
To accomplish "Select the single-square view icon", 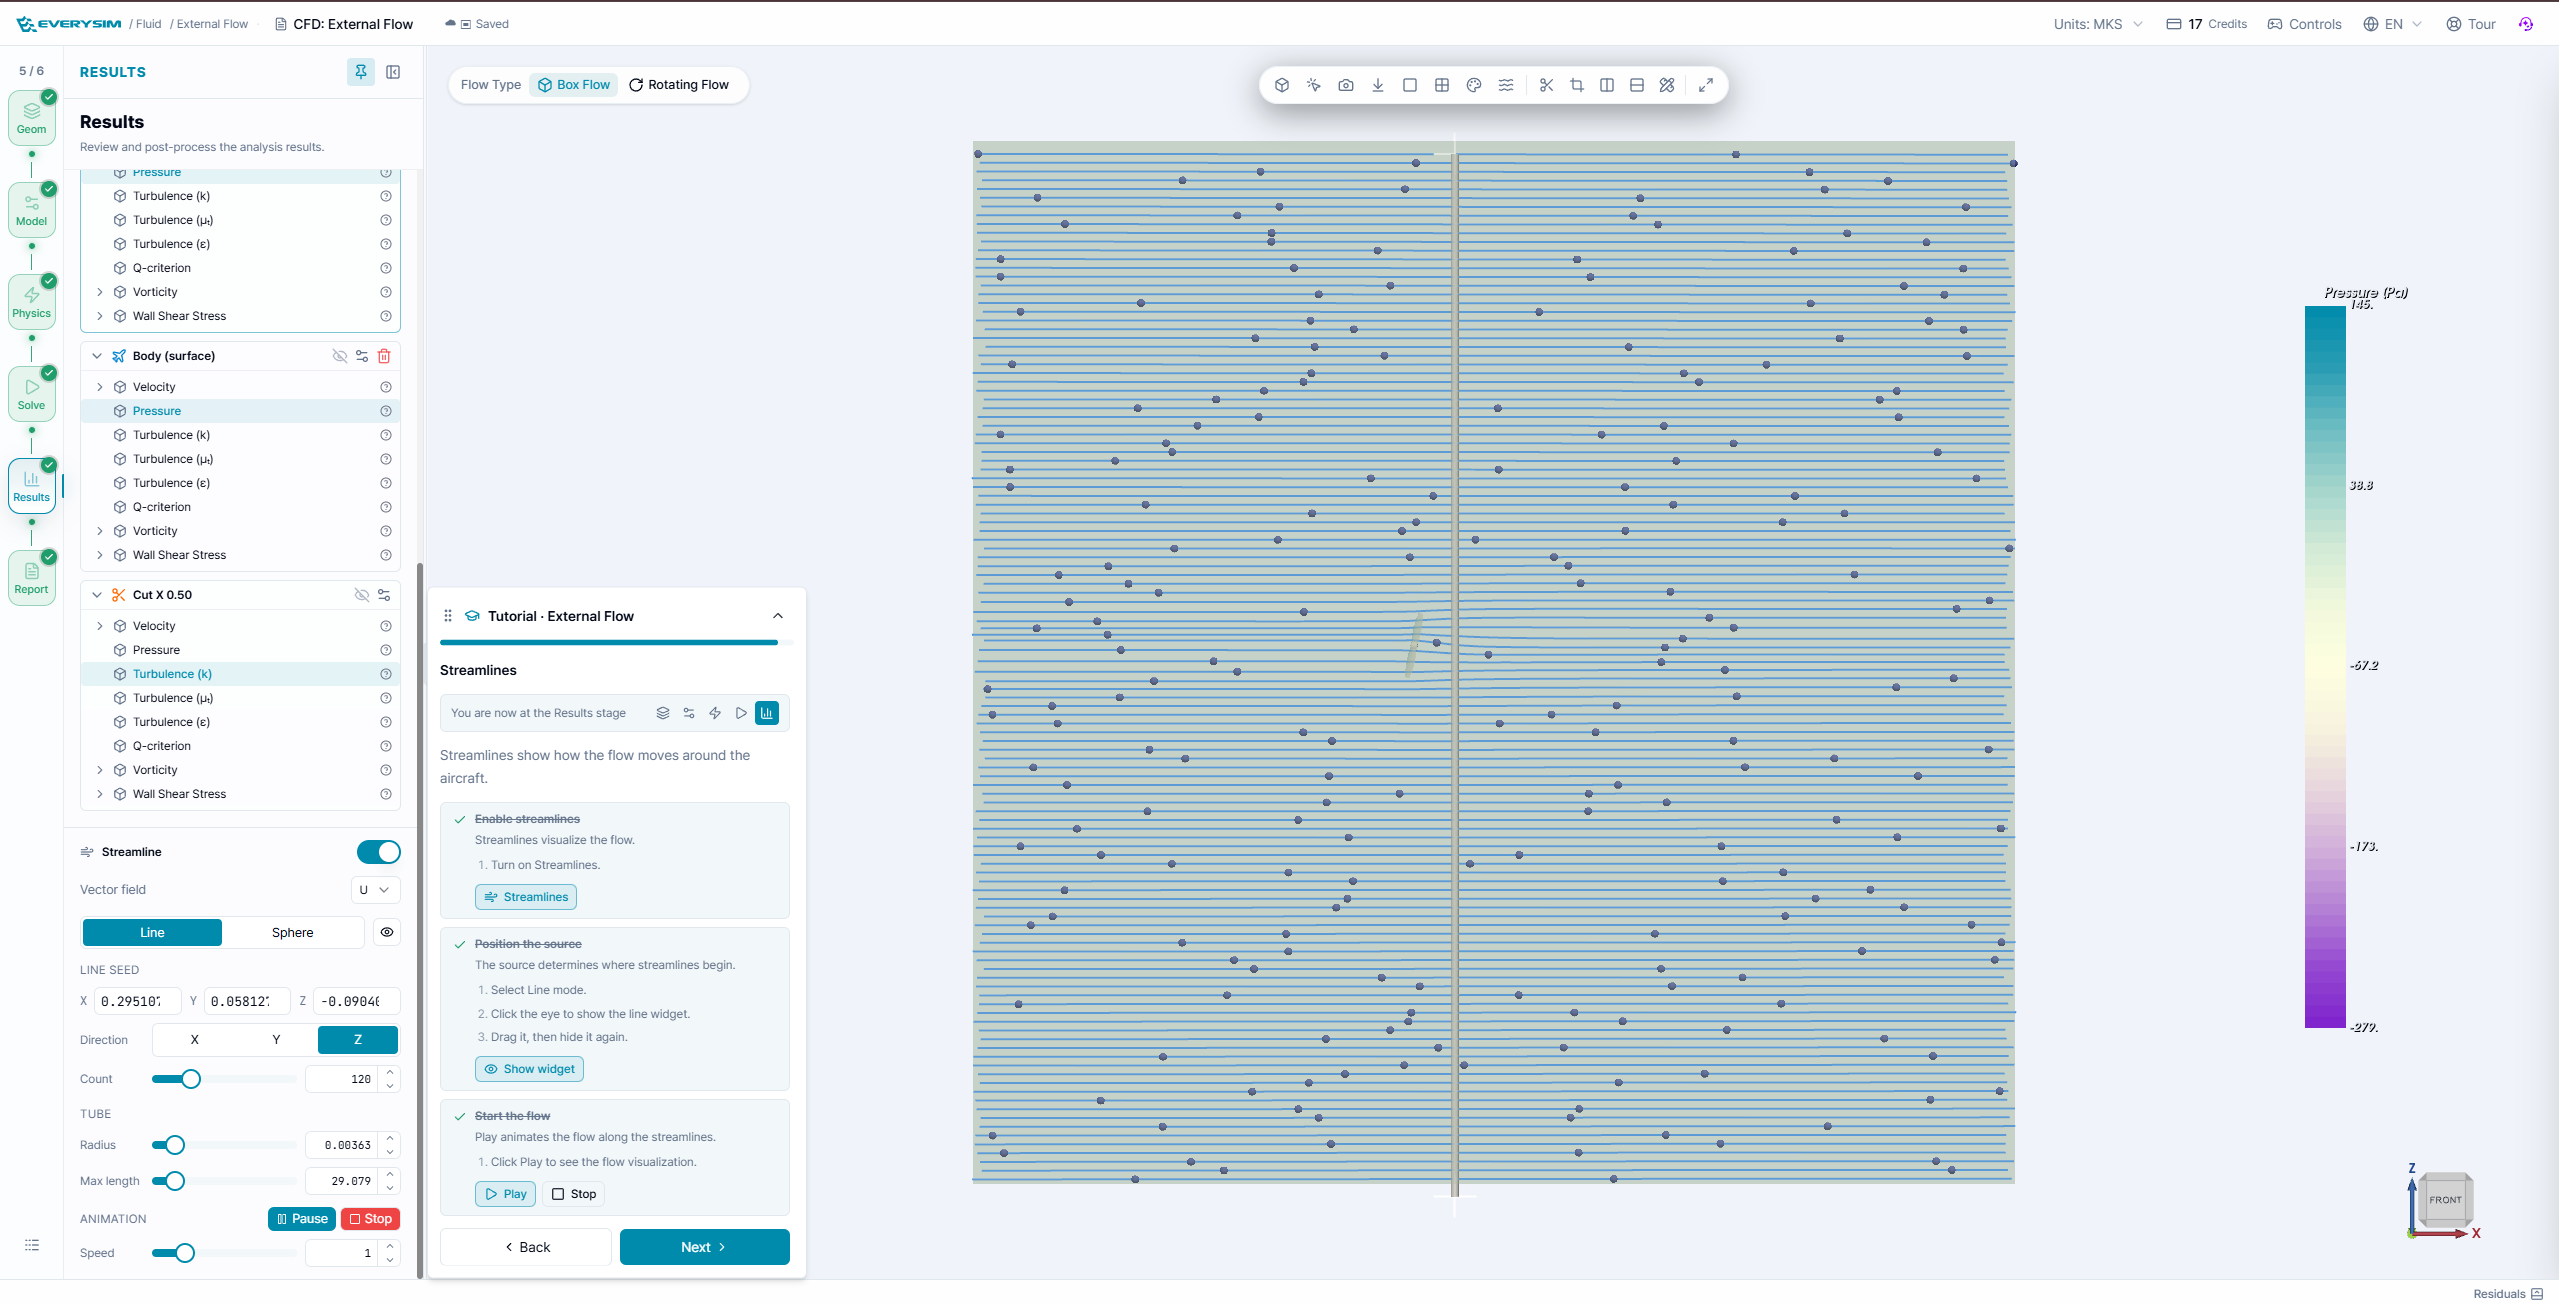I will pos(1410,85).
